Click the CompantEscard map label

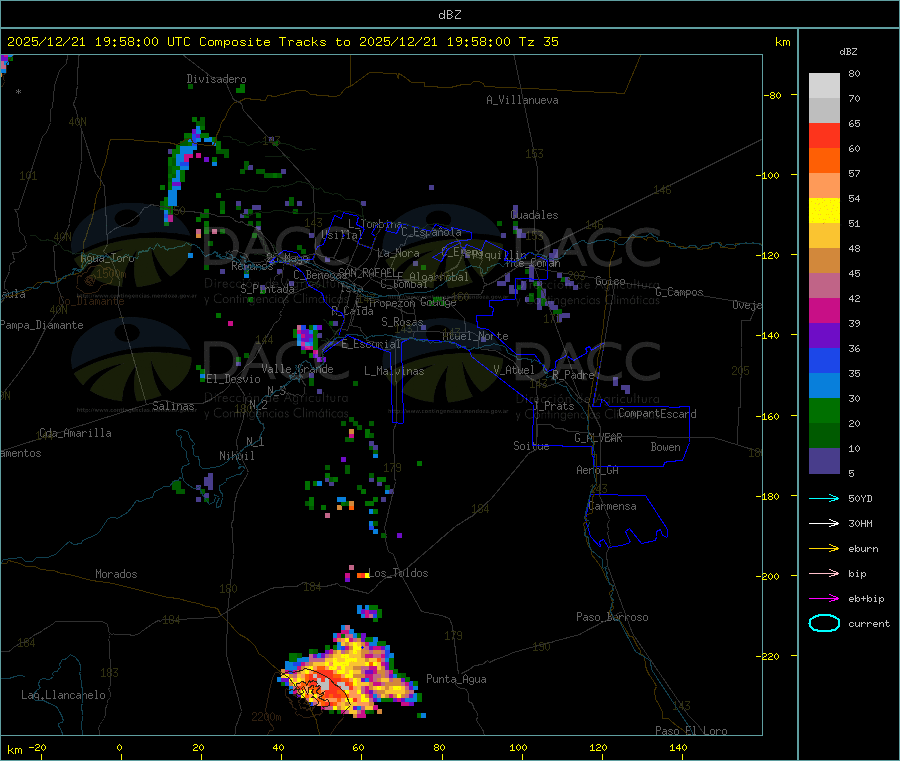(x=657, y=414)
